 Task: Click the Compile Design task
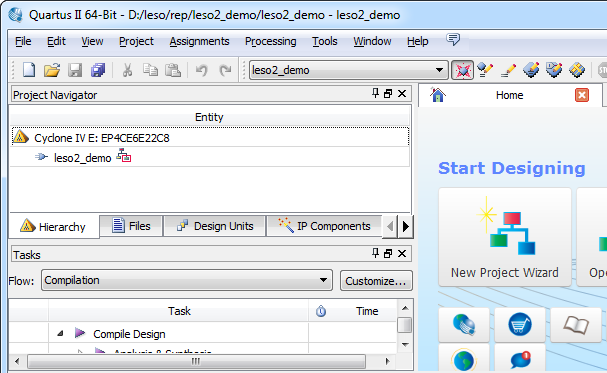[129, 334]
